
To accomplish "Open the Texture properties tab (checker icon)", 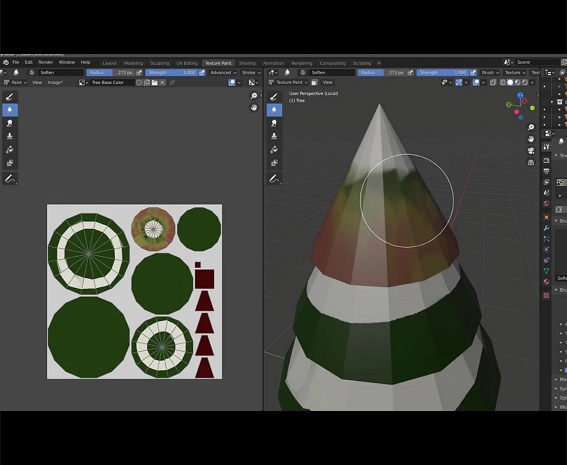I will tap(546, 295).
